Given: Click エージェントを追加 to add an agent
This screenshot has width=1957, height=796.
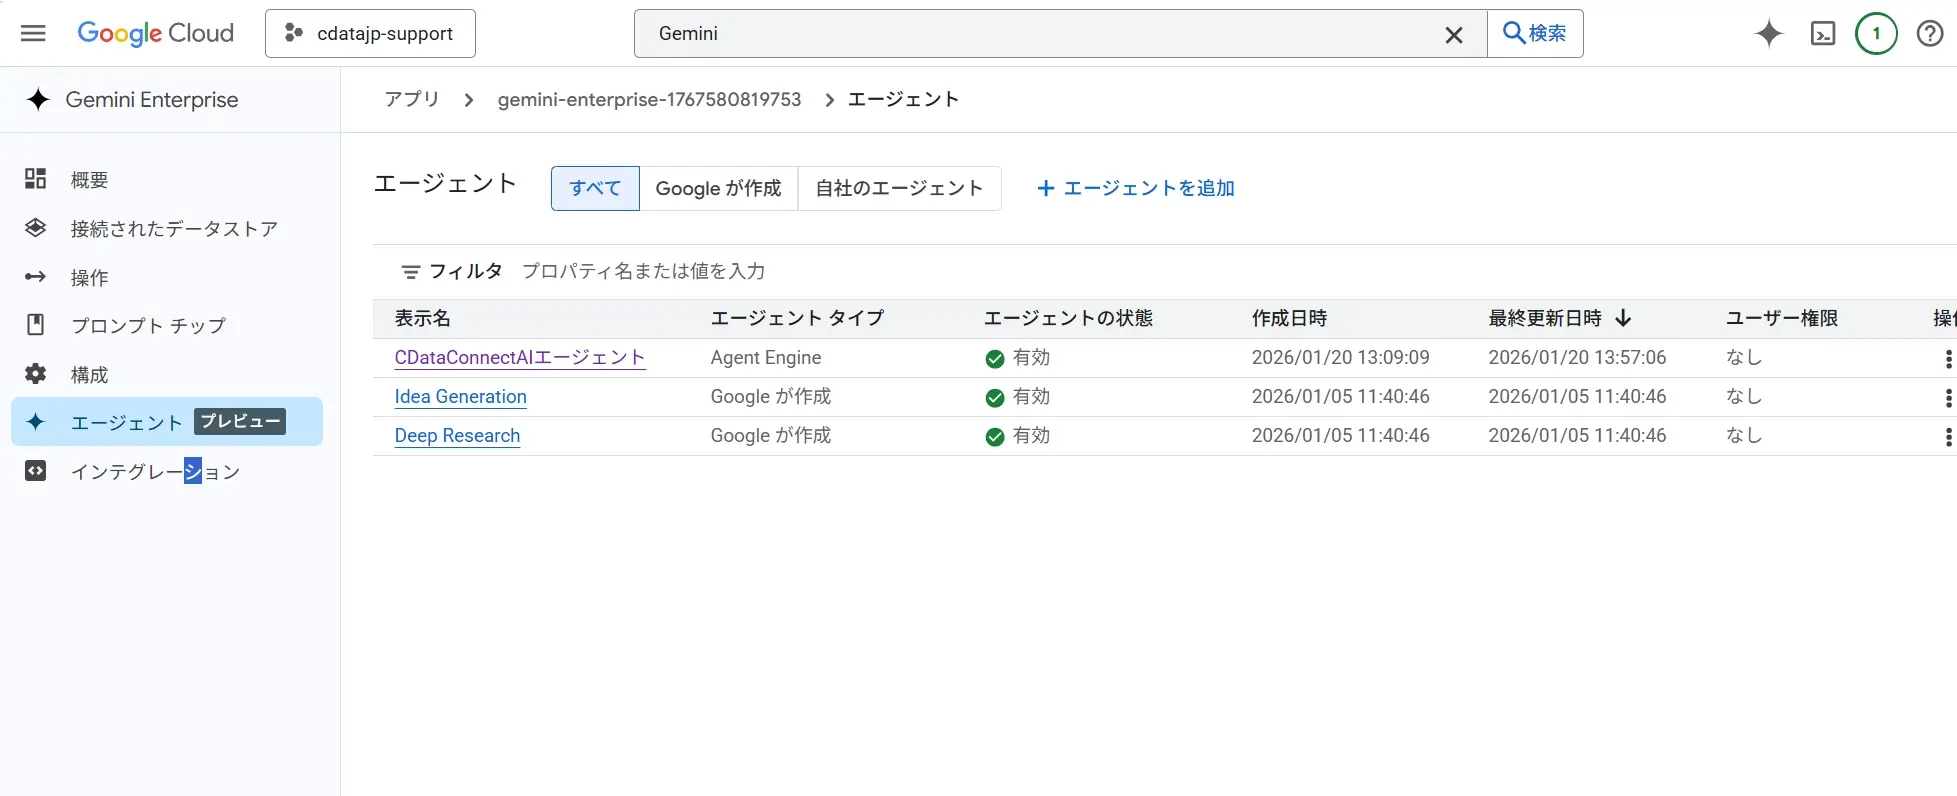Looking at the screenshot, I should [1136, 189].
